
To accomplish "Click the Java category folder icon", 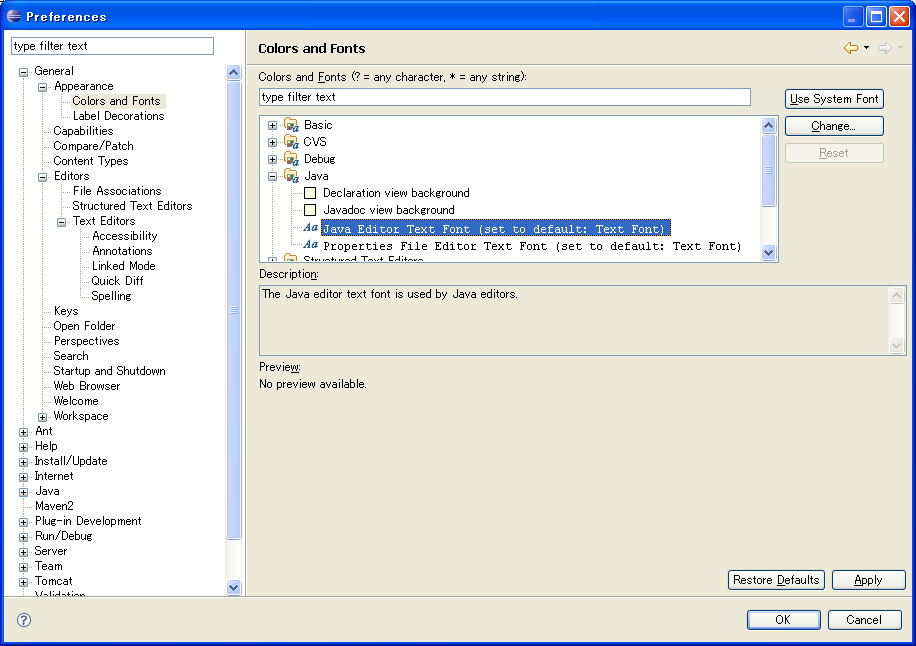I will tap(291, 176).
